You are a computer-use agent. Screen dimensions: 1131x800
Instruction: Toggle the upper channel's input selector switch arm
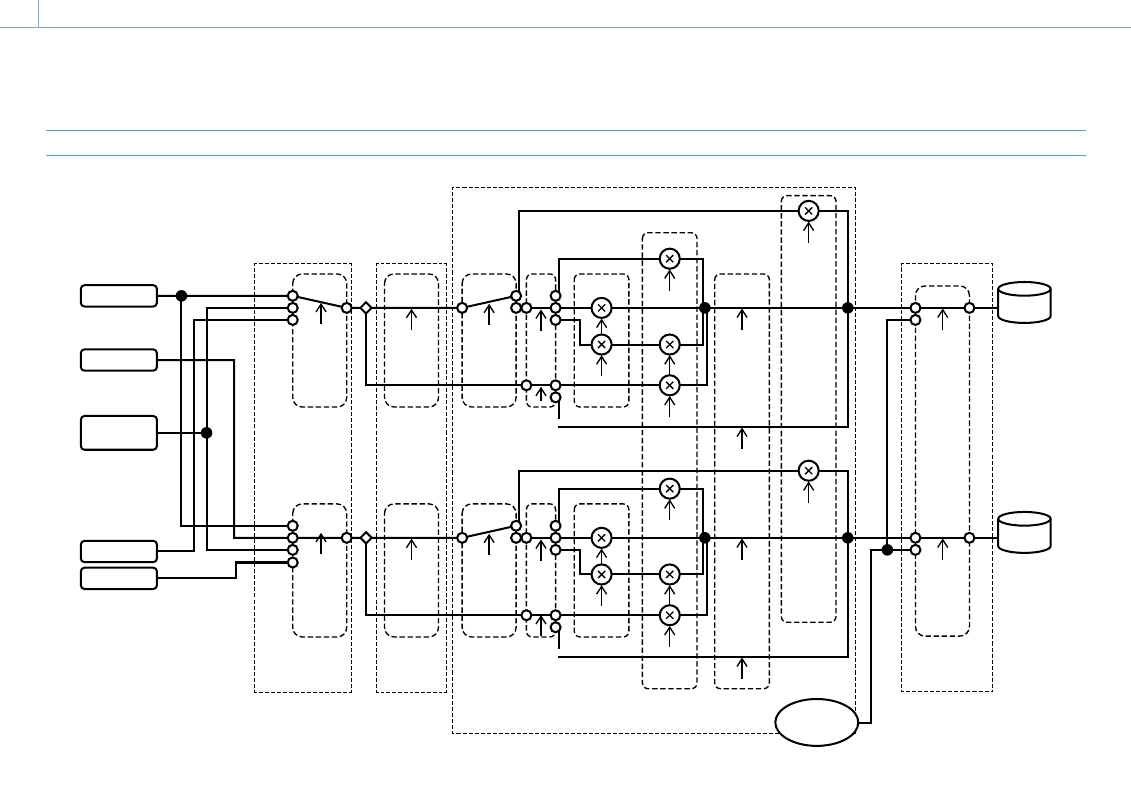pyautogui.click(x=320, y=302)
